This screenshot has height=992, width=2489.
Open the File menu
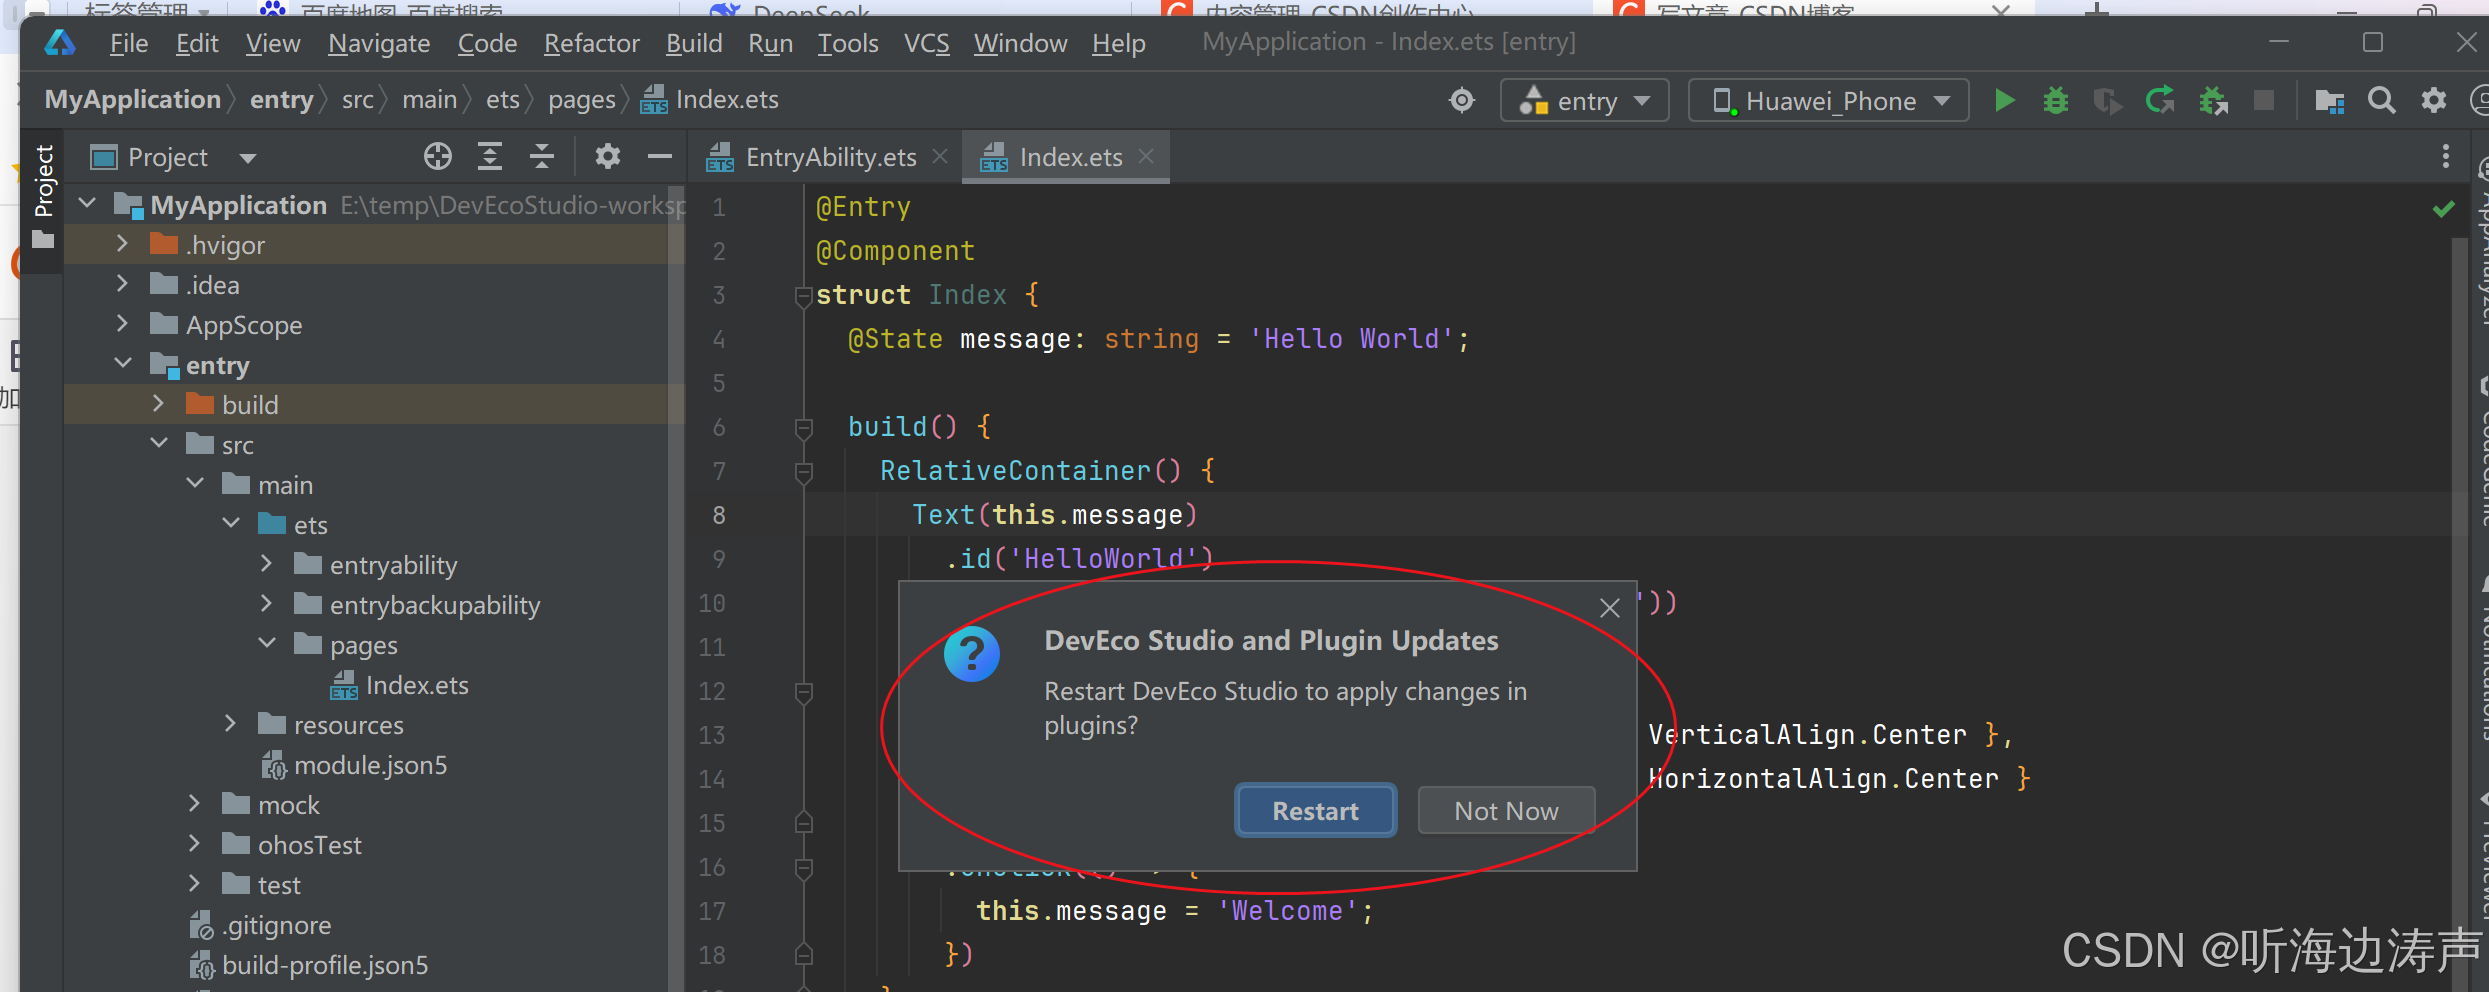(x=128, y=43)
